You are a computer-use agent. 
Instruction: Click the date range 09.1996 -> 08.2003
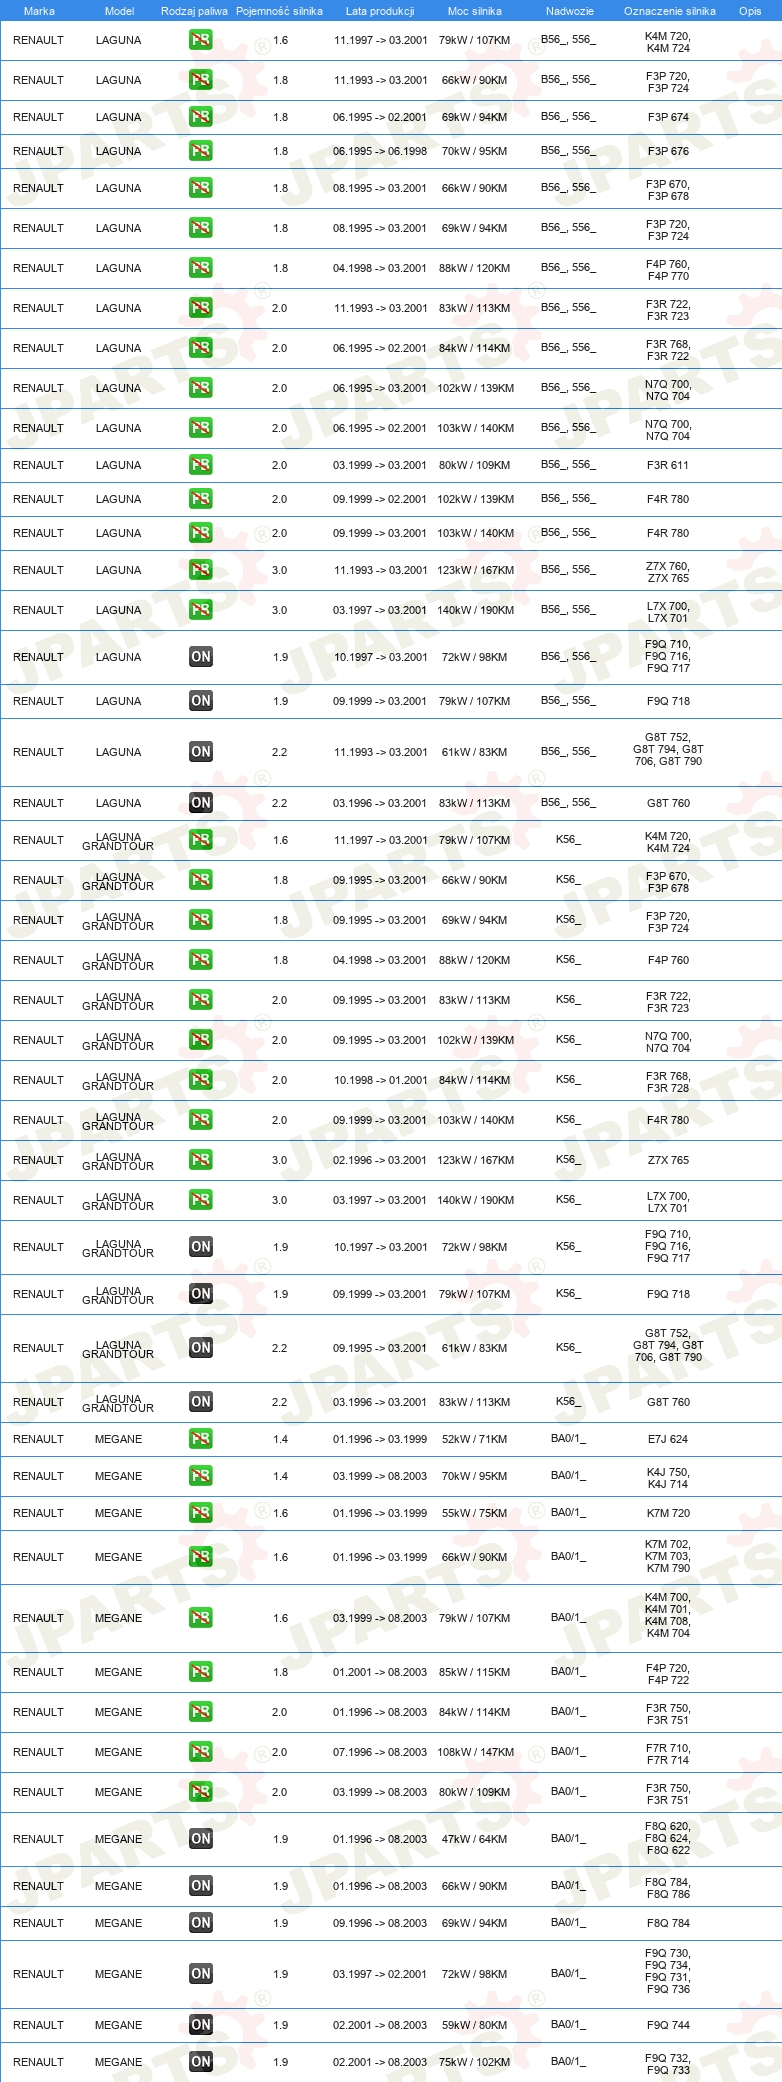click(380, 1923)
